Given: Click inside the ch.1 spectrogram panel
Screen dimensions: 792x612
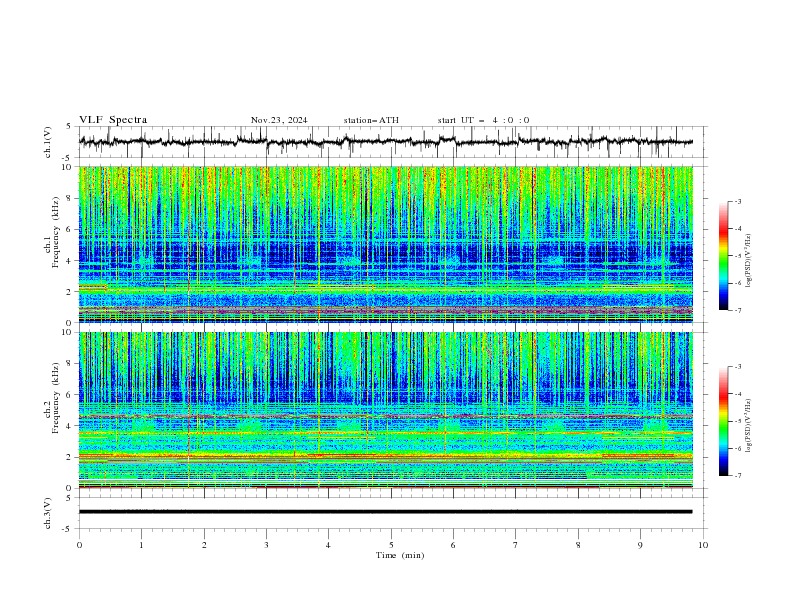Looking at the screenshot, I should [385, 244].
